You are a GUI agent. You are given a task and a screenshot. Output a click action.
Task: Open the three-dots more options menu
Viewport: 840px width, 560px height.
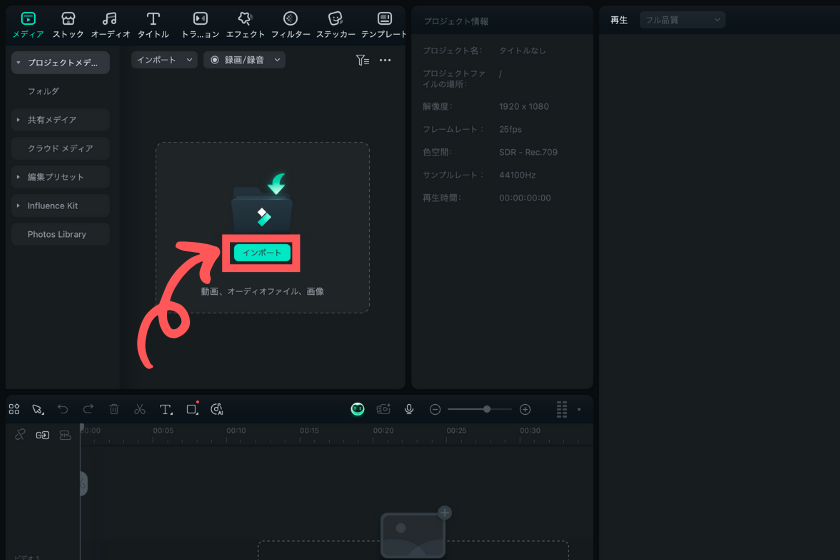click(385, 60)
